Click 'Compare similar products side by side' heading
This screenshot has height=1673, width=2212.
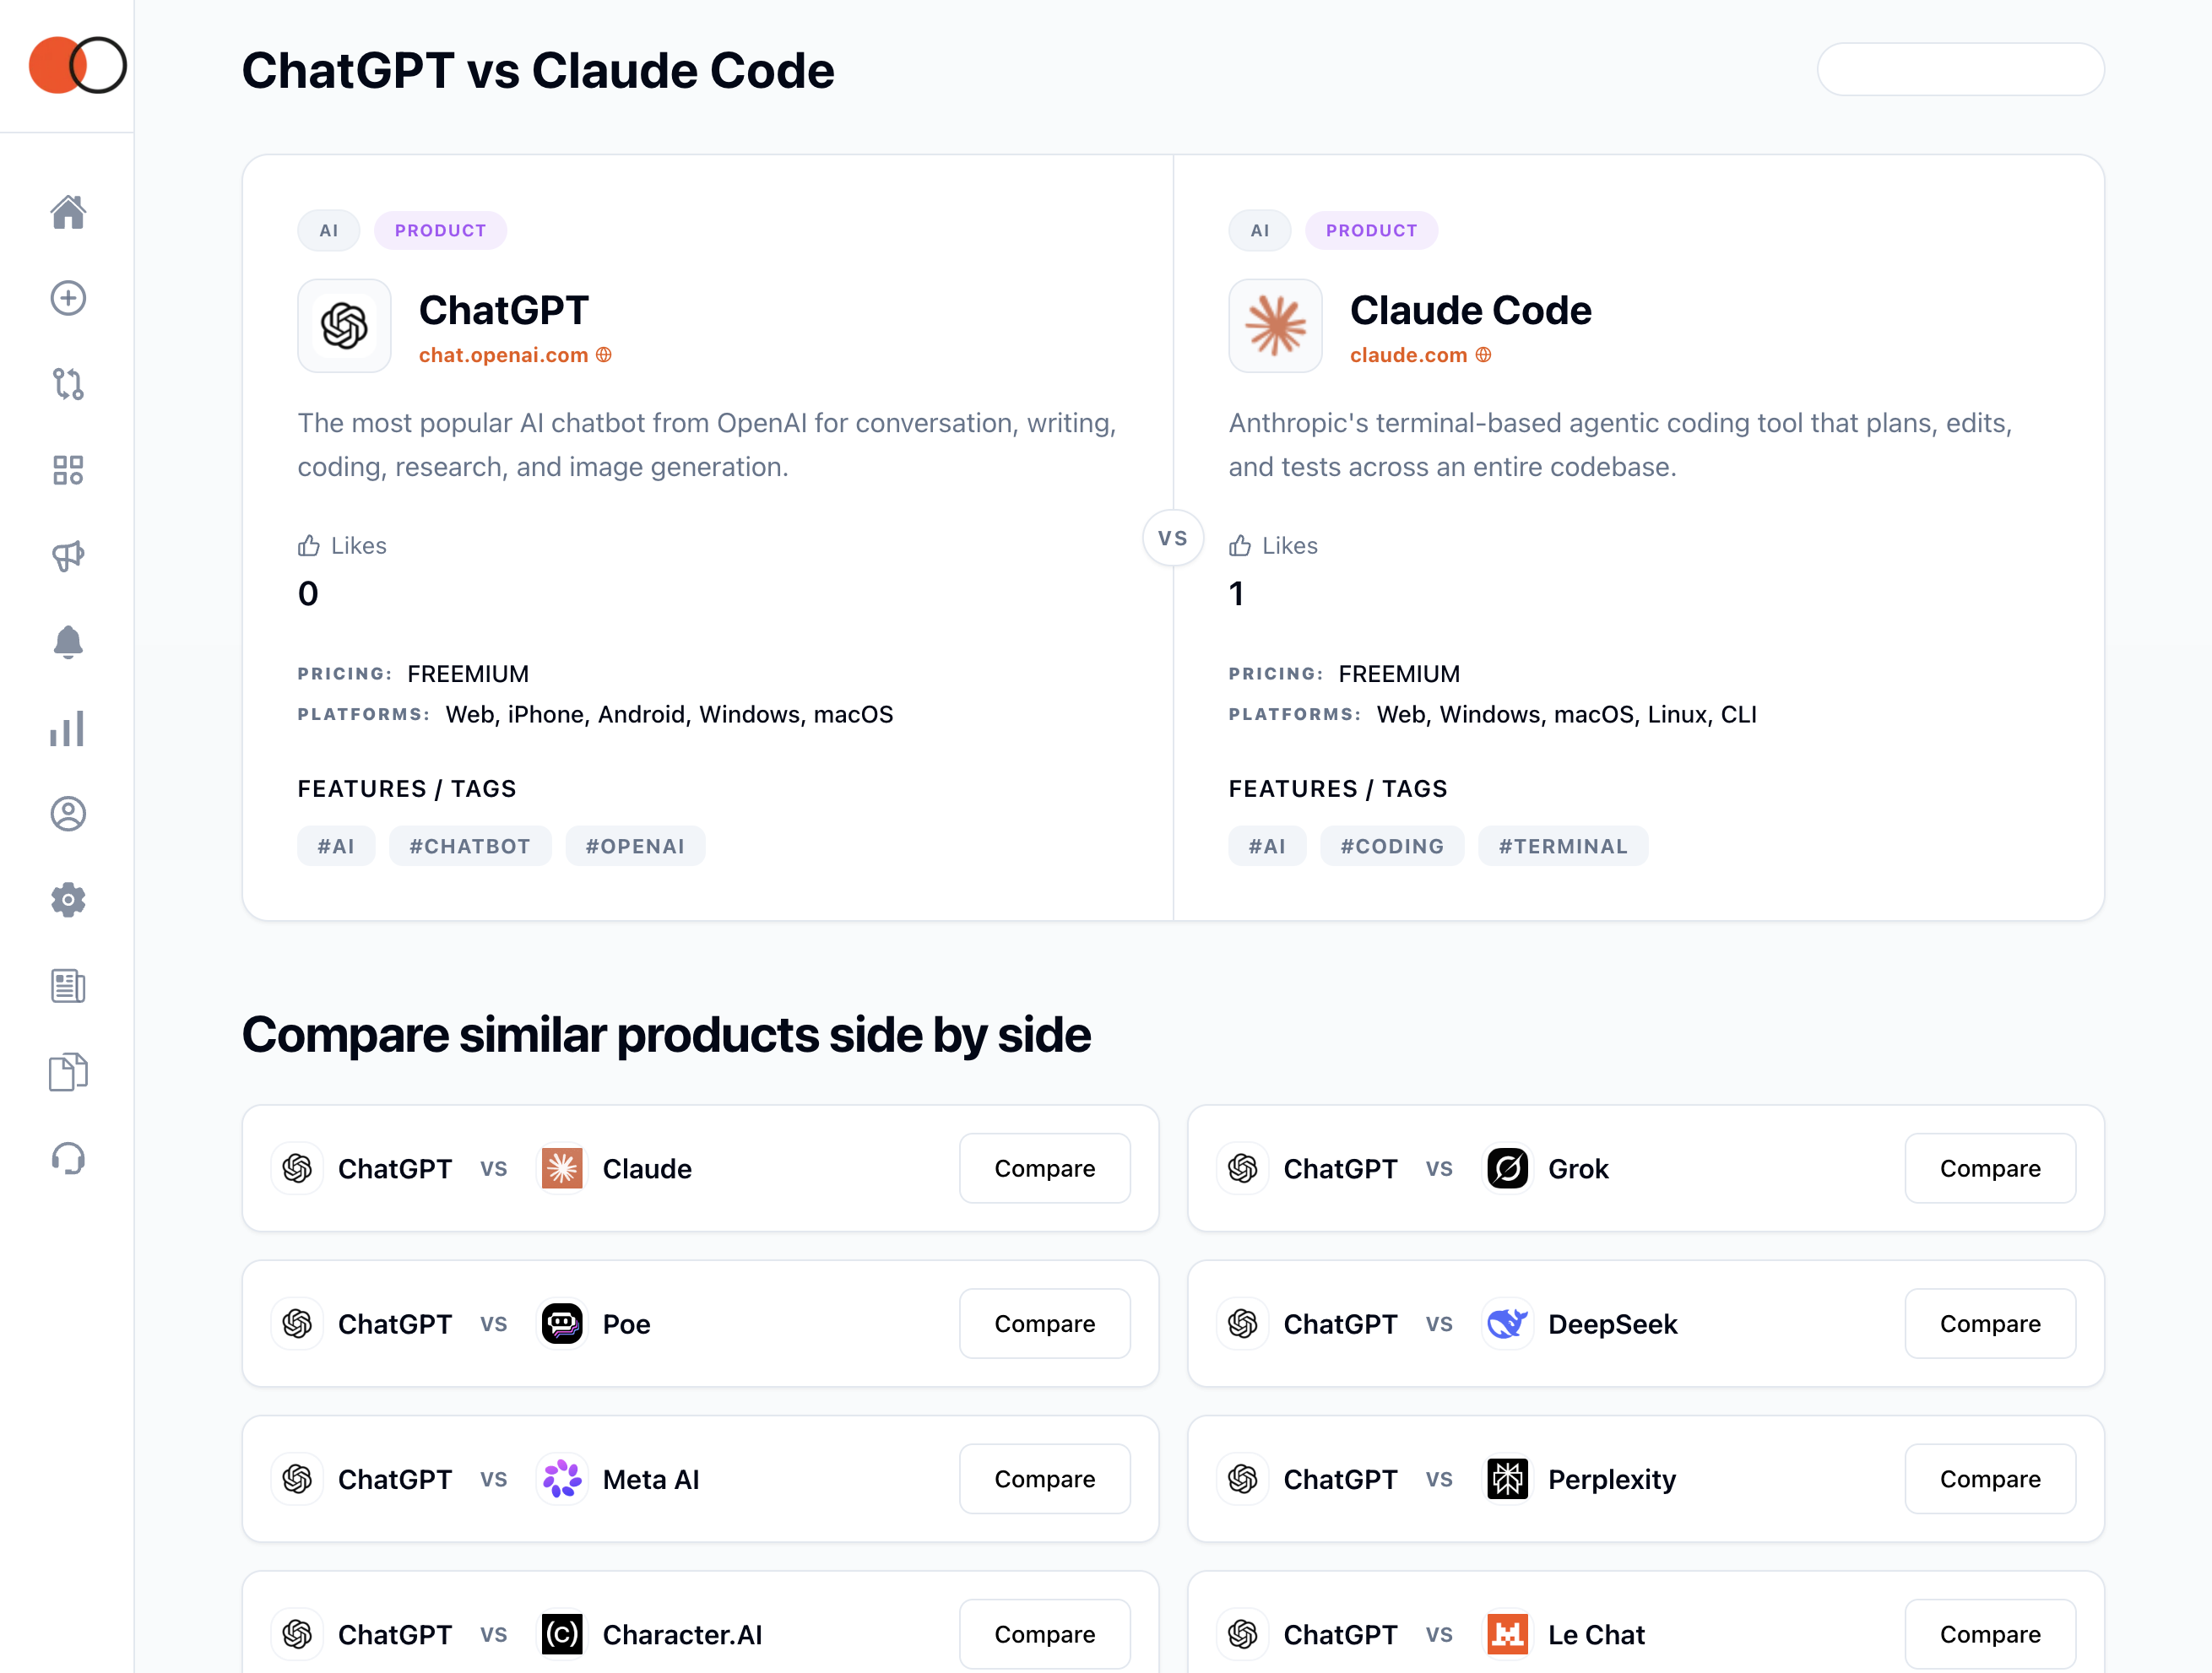pos(666,1034)
